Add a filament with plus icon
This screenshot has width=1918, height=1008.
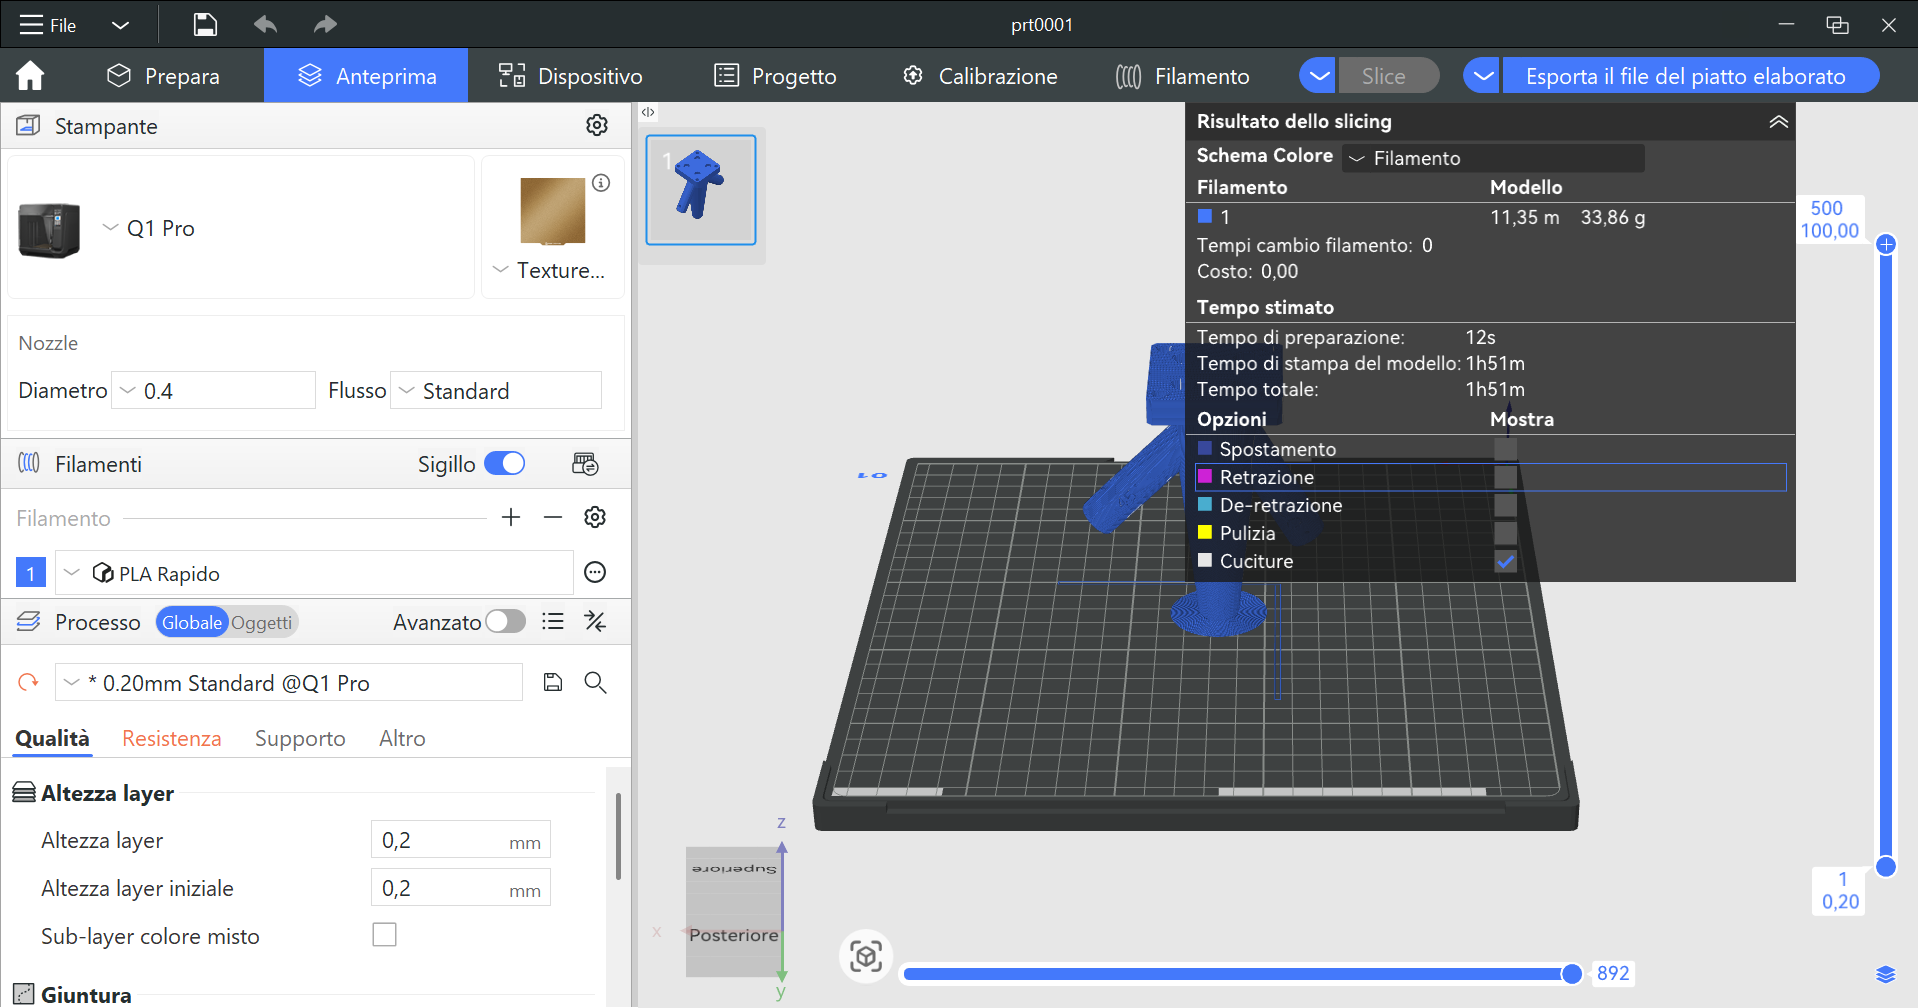(511, 517)
